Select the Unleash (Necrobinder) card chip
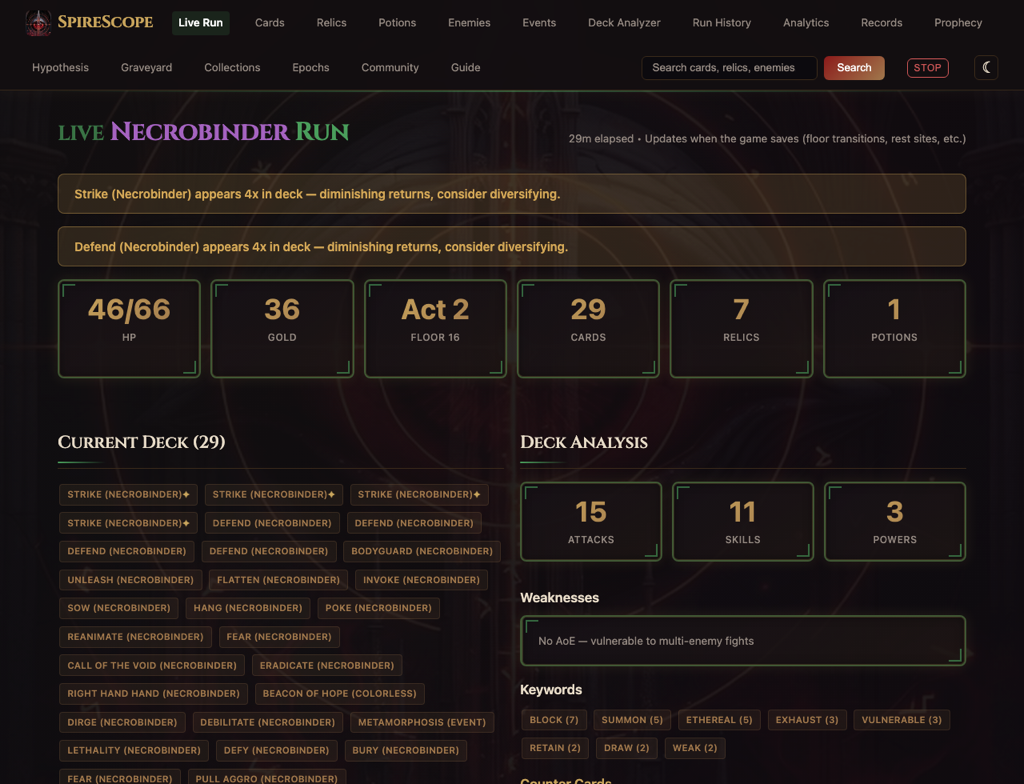1024x784 pixels. tap(131, 580)
